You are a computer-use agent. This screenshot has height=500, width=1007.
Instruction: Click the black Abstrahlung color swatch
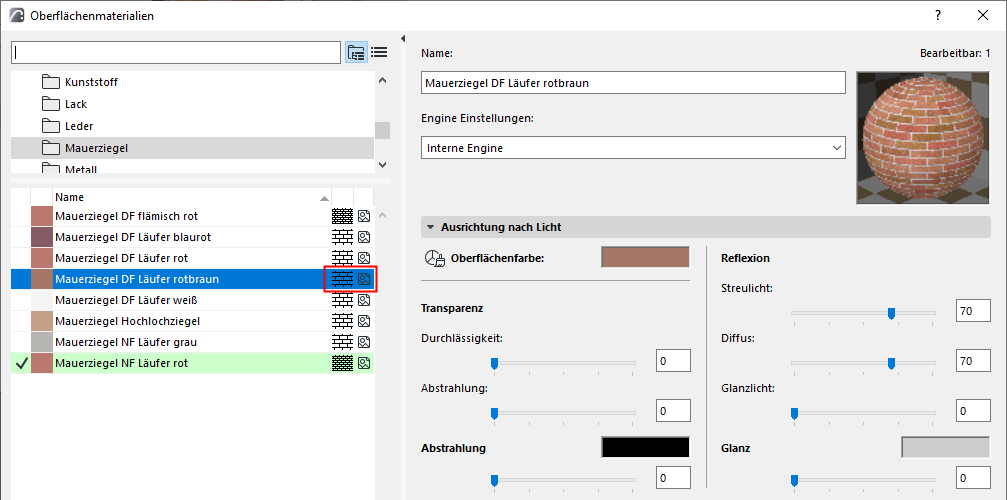(x=645, y=447)
